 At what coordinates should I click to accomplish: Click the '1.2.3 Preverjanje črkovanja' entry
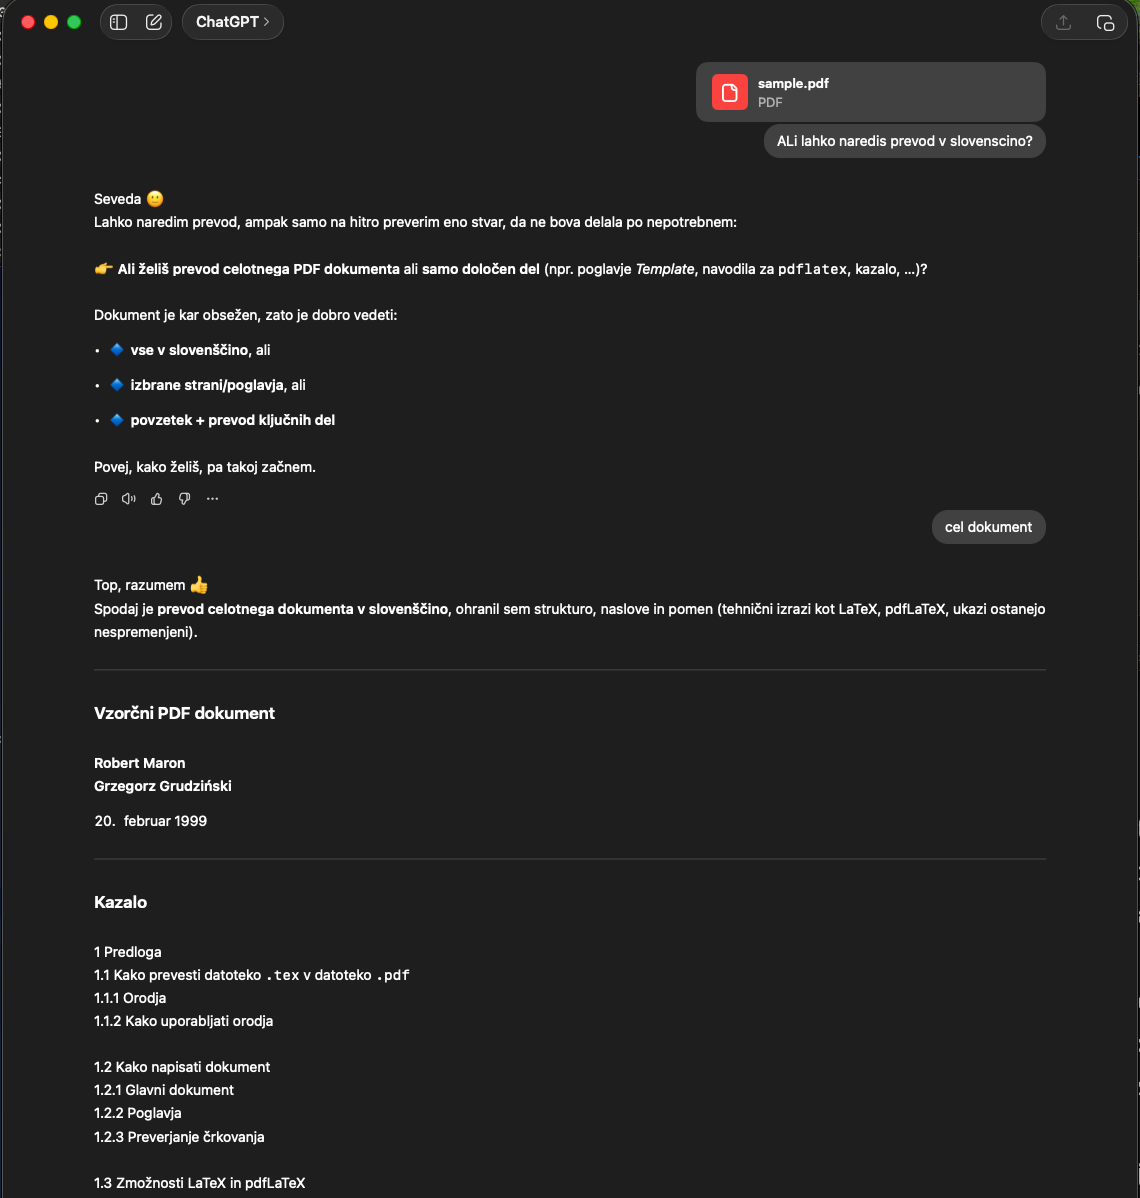pos(179,1136)
